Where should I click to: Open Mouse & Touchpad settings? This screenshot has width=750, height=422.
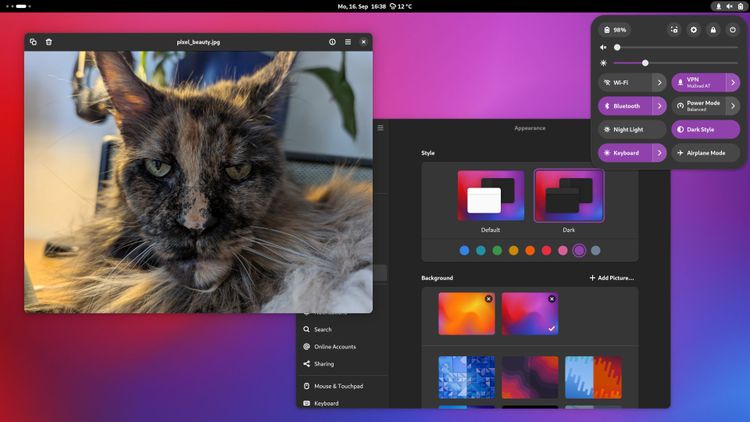click(x=342, y=386)
